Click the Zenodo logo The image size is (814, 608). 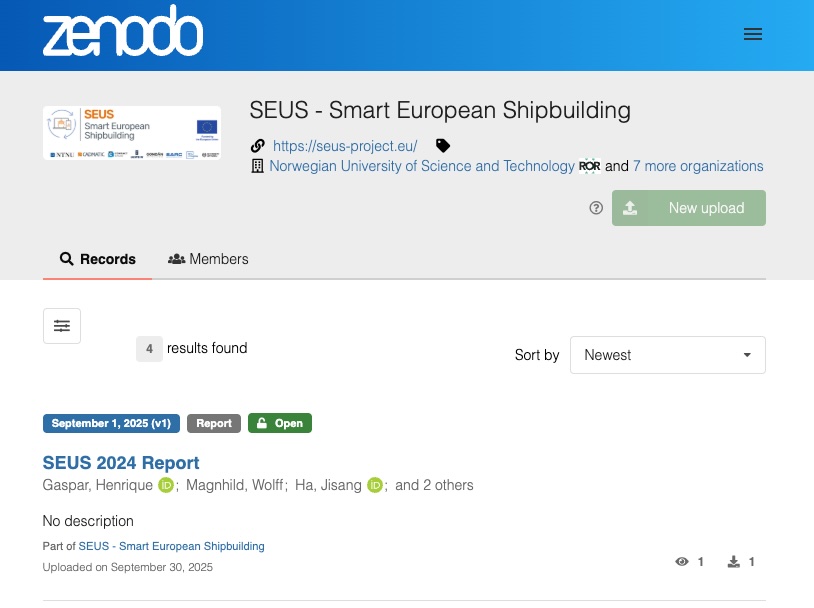click(123, 35)
